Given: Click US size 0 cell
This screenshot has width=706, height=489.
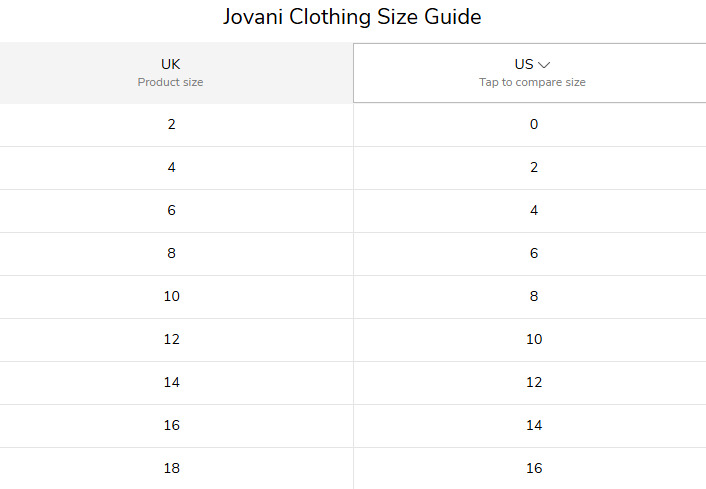Looking at the screenshot, I should point(530,125).
